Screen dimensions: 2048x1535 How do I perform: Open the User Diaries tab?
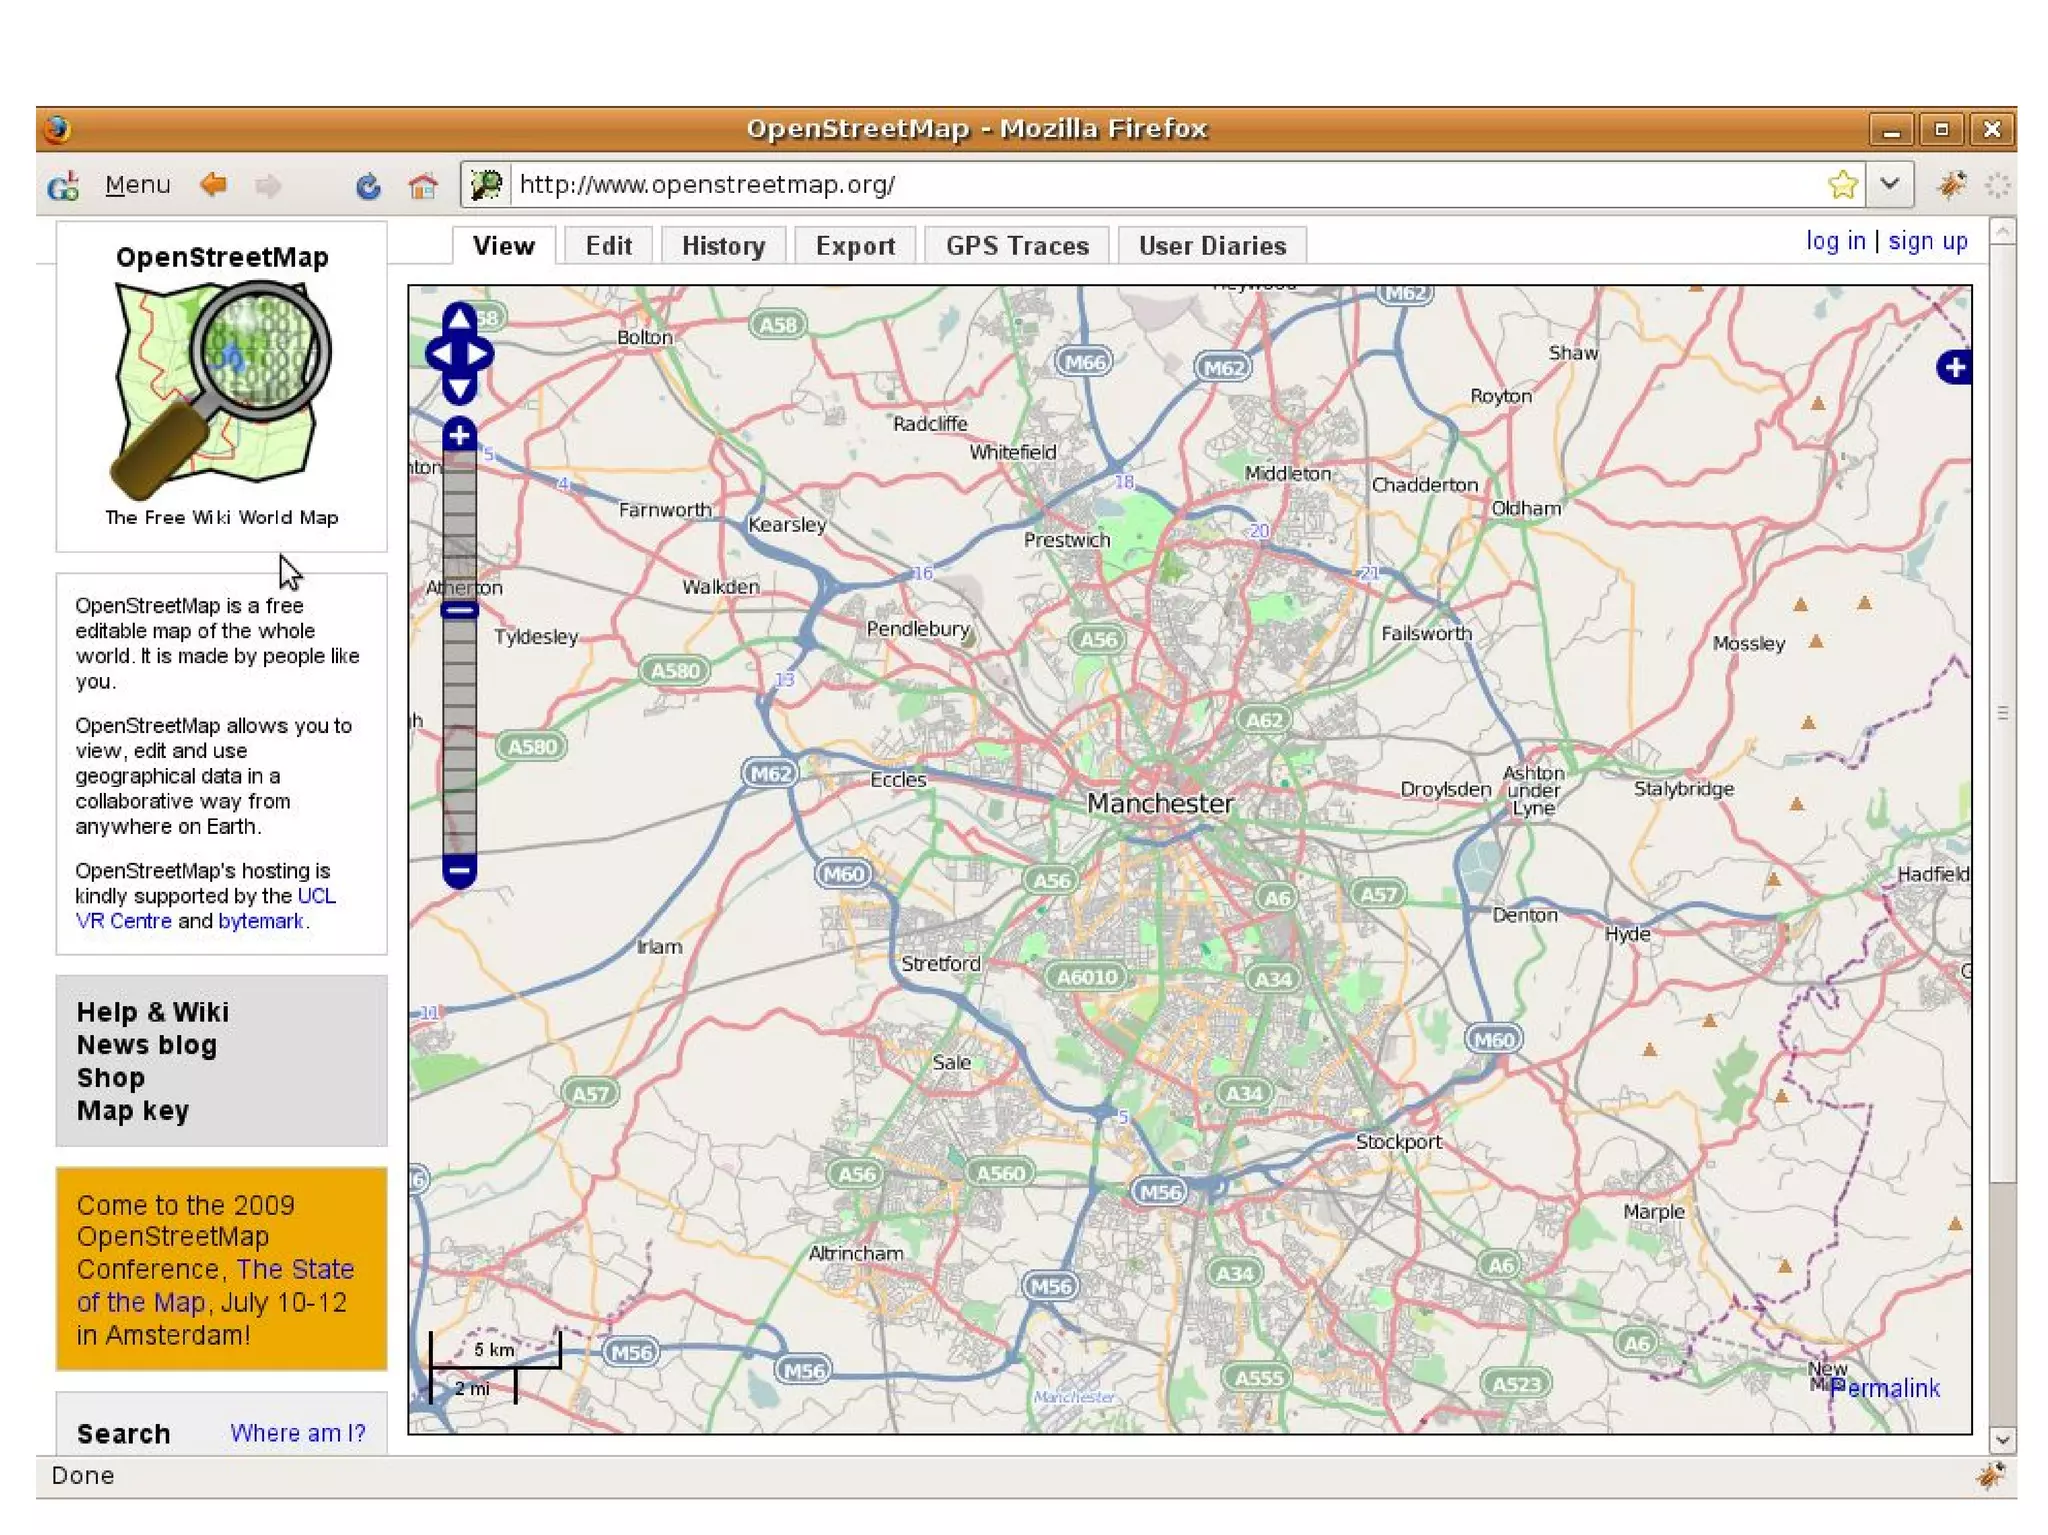point(1212,246)
